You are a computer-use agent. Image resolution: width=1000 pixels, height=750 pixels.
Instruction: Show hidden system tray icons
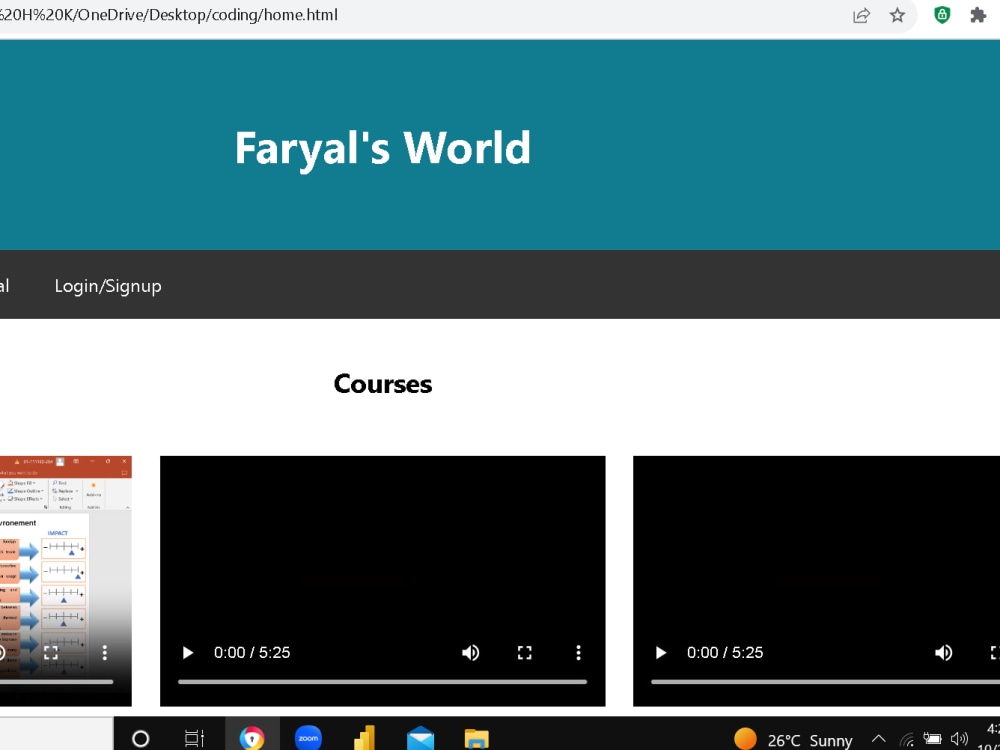point(878,740)
